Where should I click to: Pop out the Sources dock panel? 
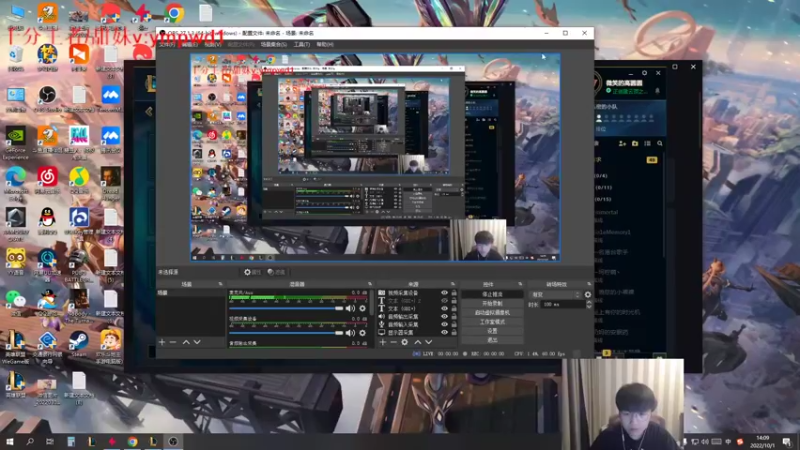click(x=453, y=284)
